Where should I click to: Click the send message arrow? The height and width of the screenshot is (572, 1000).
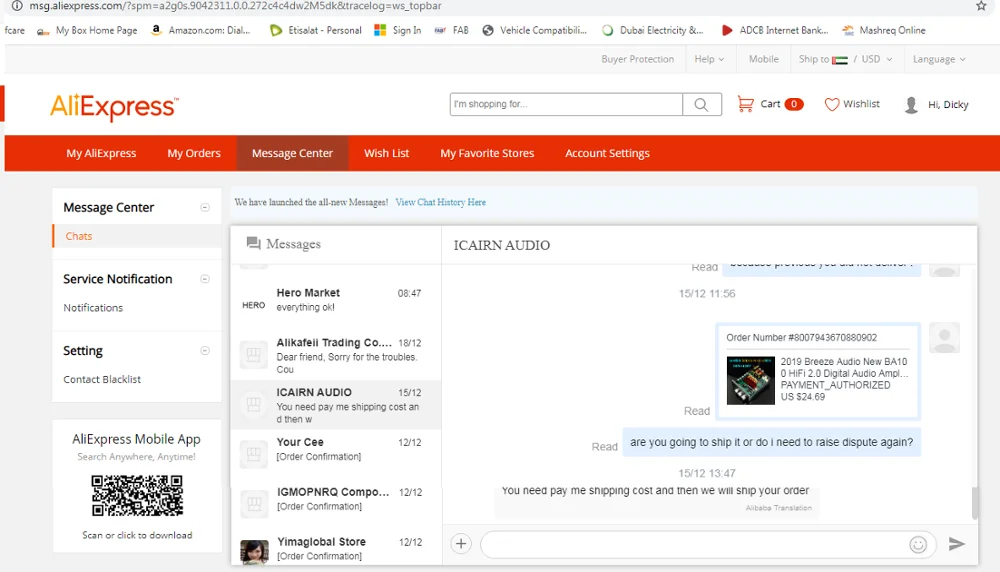pos(957,543)
